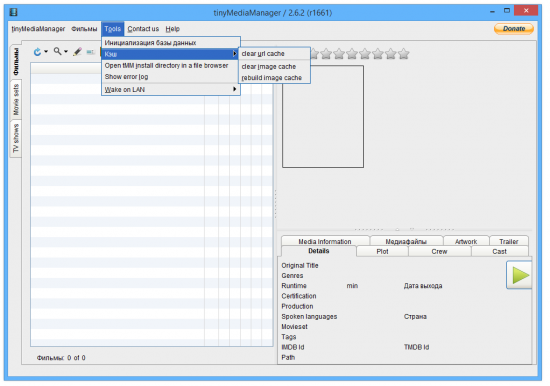Viewport: 550px width, 386px height.
Task: Select clear url cache
Action: point(275,54)
